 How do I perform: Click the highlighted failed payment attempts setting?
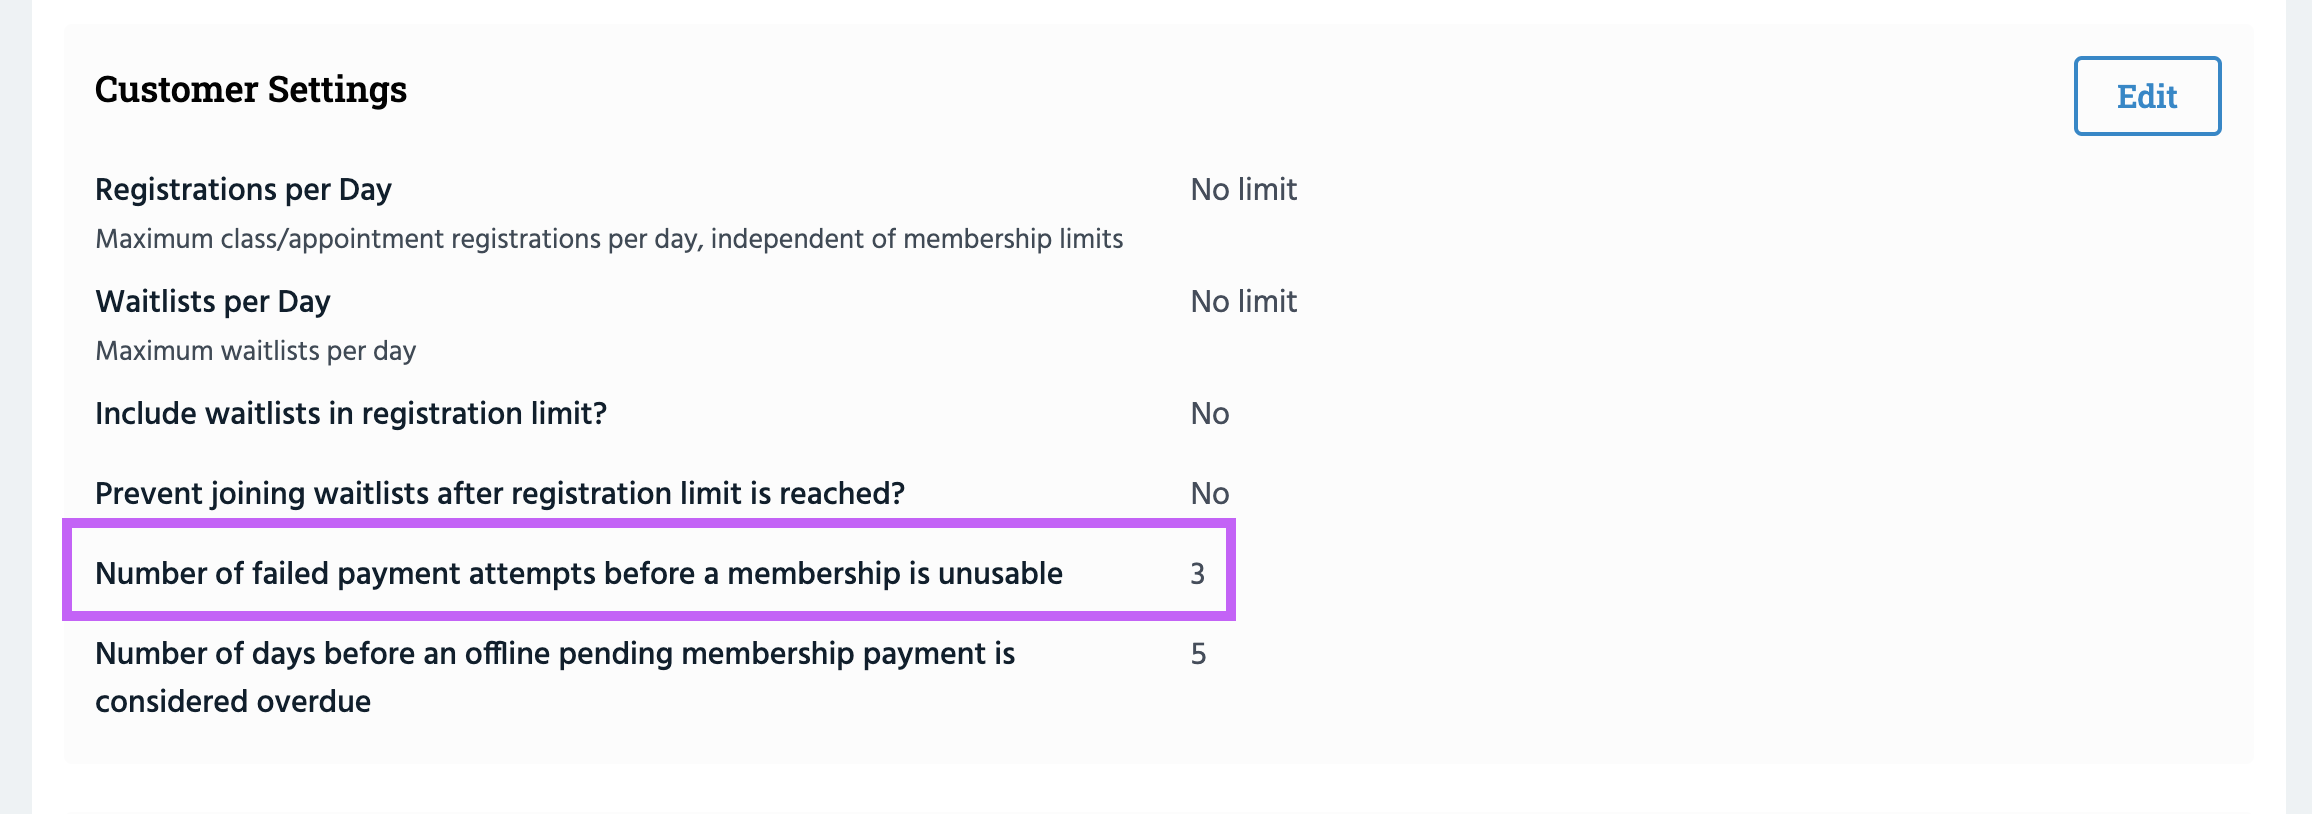tap(579, 574)
